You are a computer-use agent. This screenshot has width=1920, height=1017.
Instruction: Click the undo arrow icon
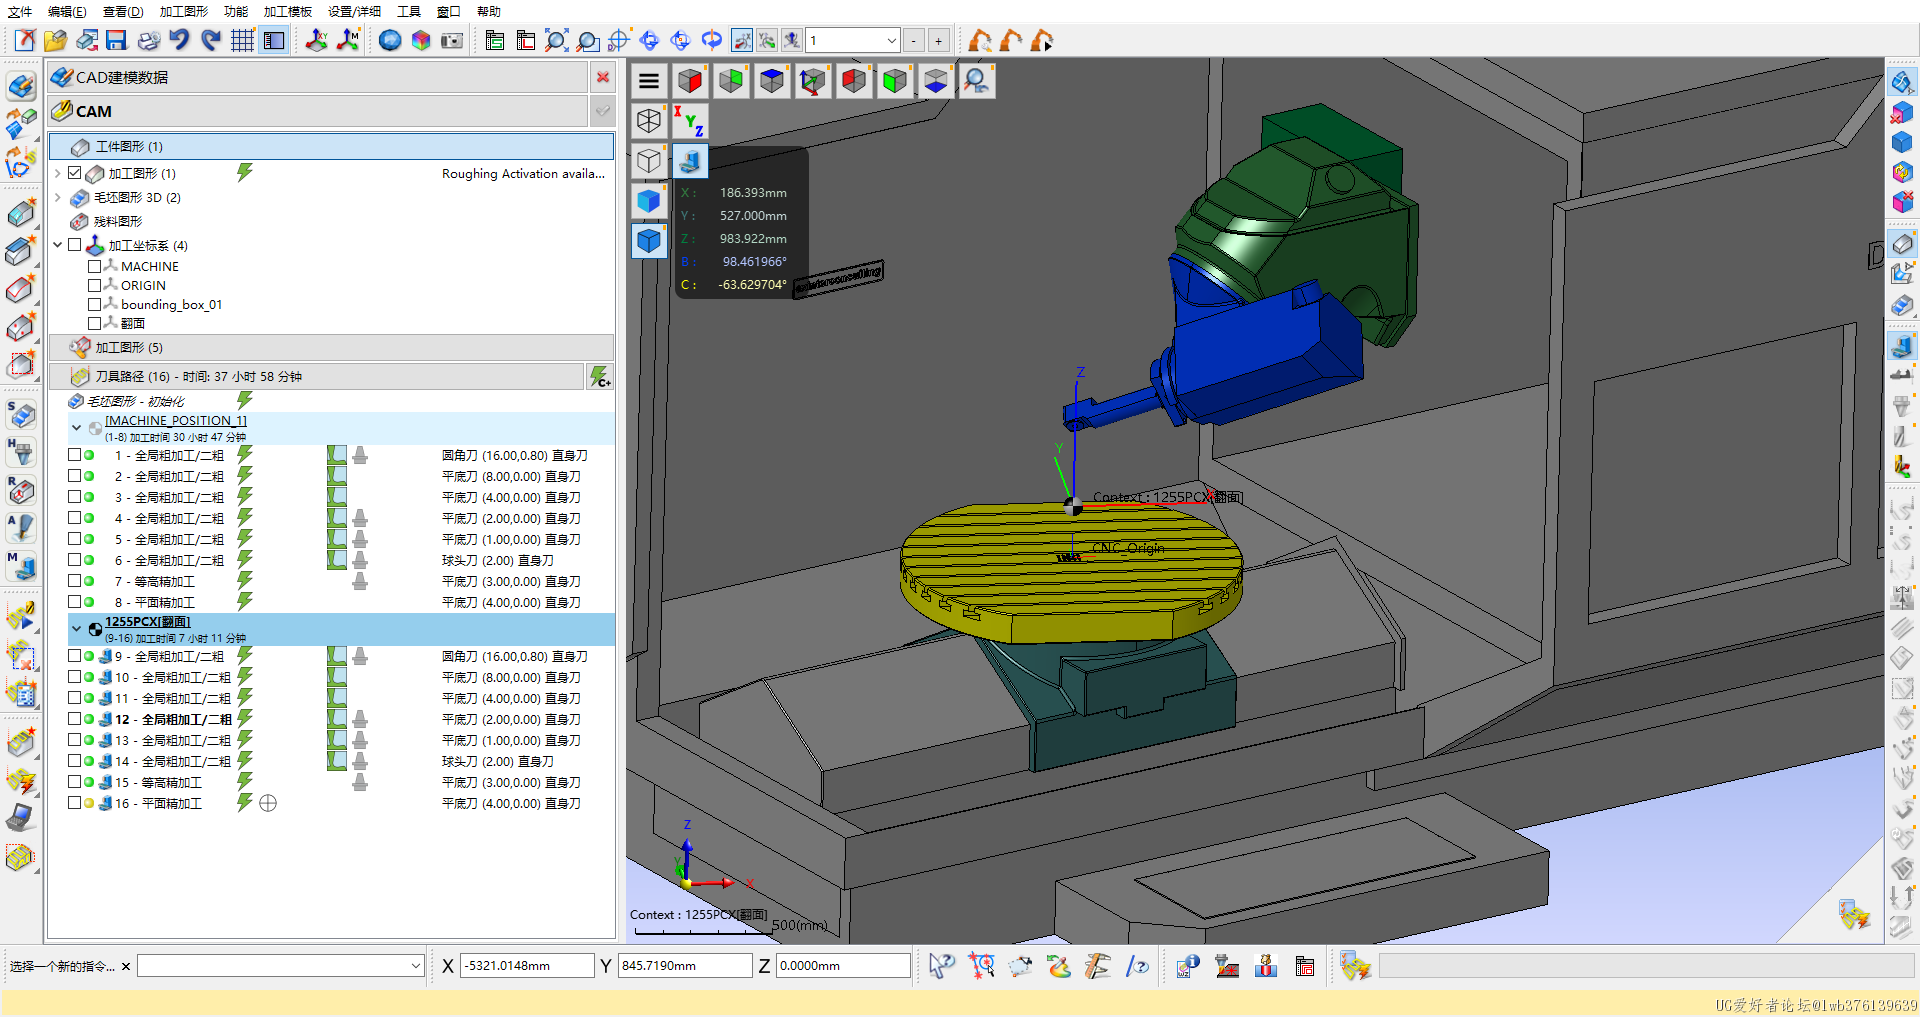click(x=179, y=40)
